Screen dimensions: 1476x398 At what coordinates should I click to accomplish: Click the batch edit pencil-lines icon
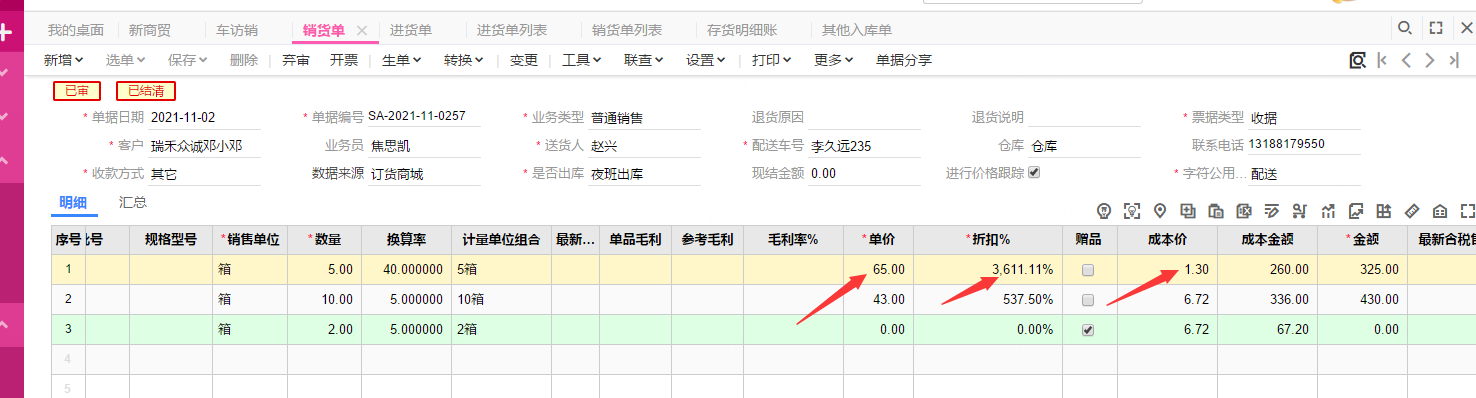pos(1272,211)
